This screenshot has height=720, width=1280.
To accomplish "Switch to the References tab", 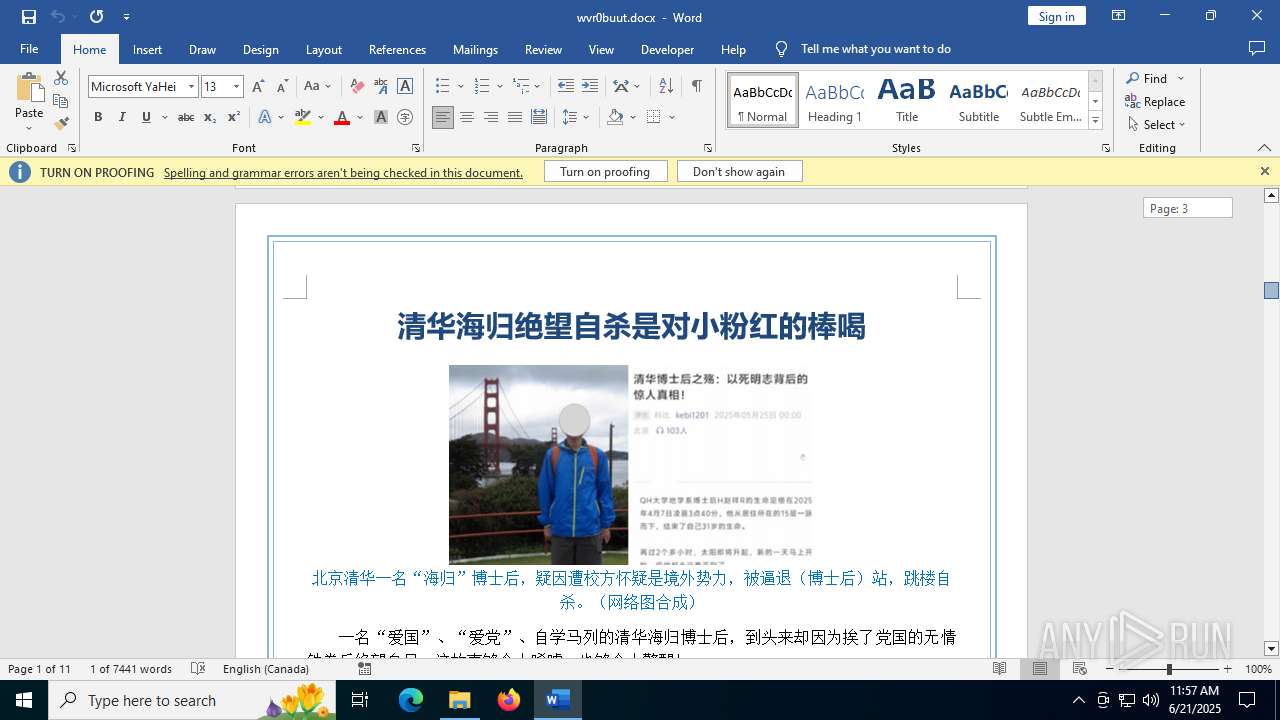I will [397, 49].
